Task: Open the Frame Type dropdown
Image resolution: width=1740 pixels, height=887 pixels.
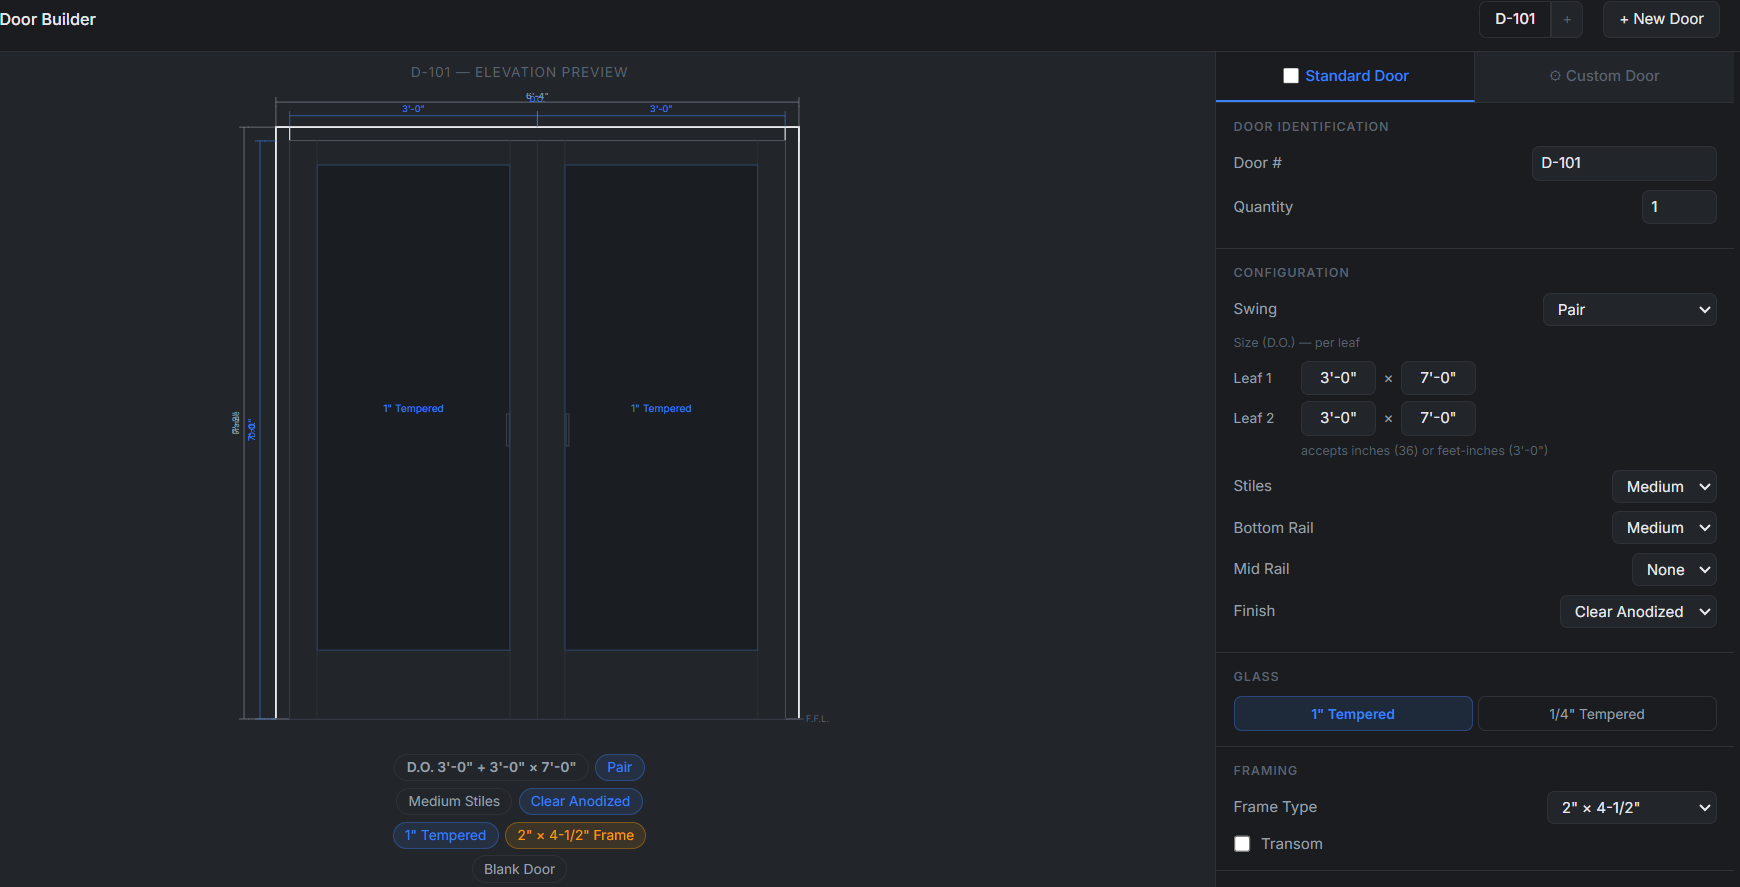Action: coord(1632,808)
